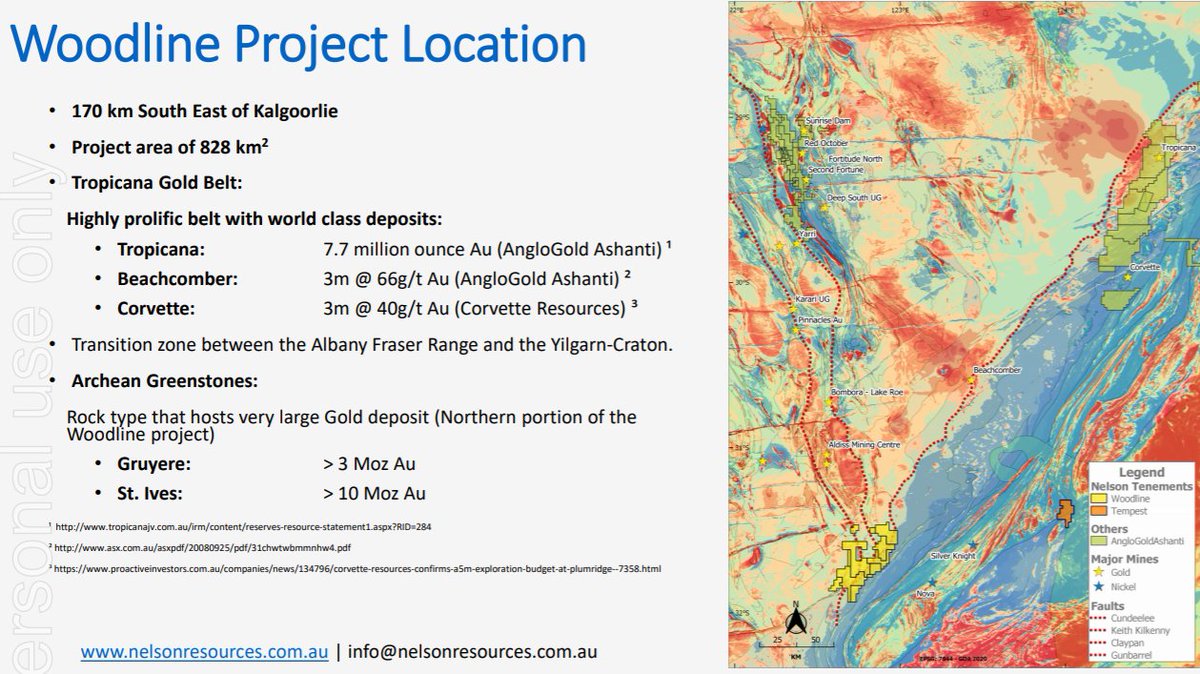Open the proactiveinvestors.com.au footnote URL

(358, 569)
